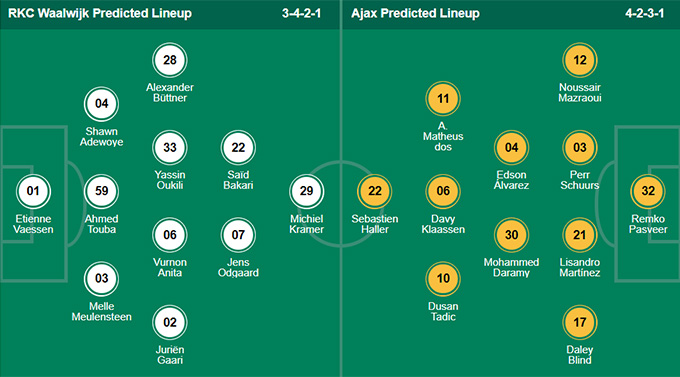680x377 pixels.
Task: Select Remko Pasveer's number 32 badge
Action: [x=648, y=191]
